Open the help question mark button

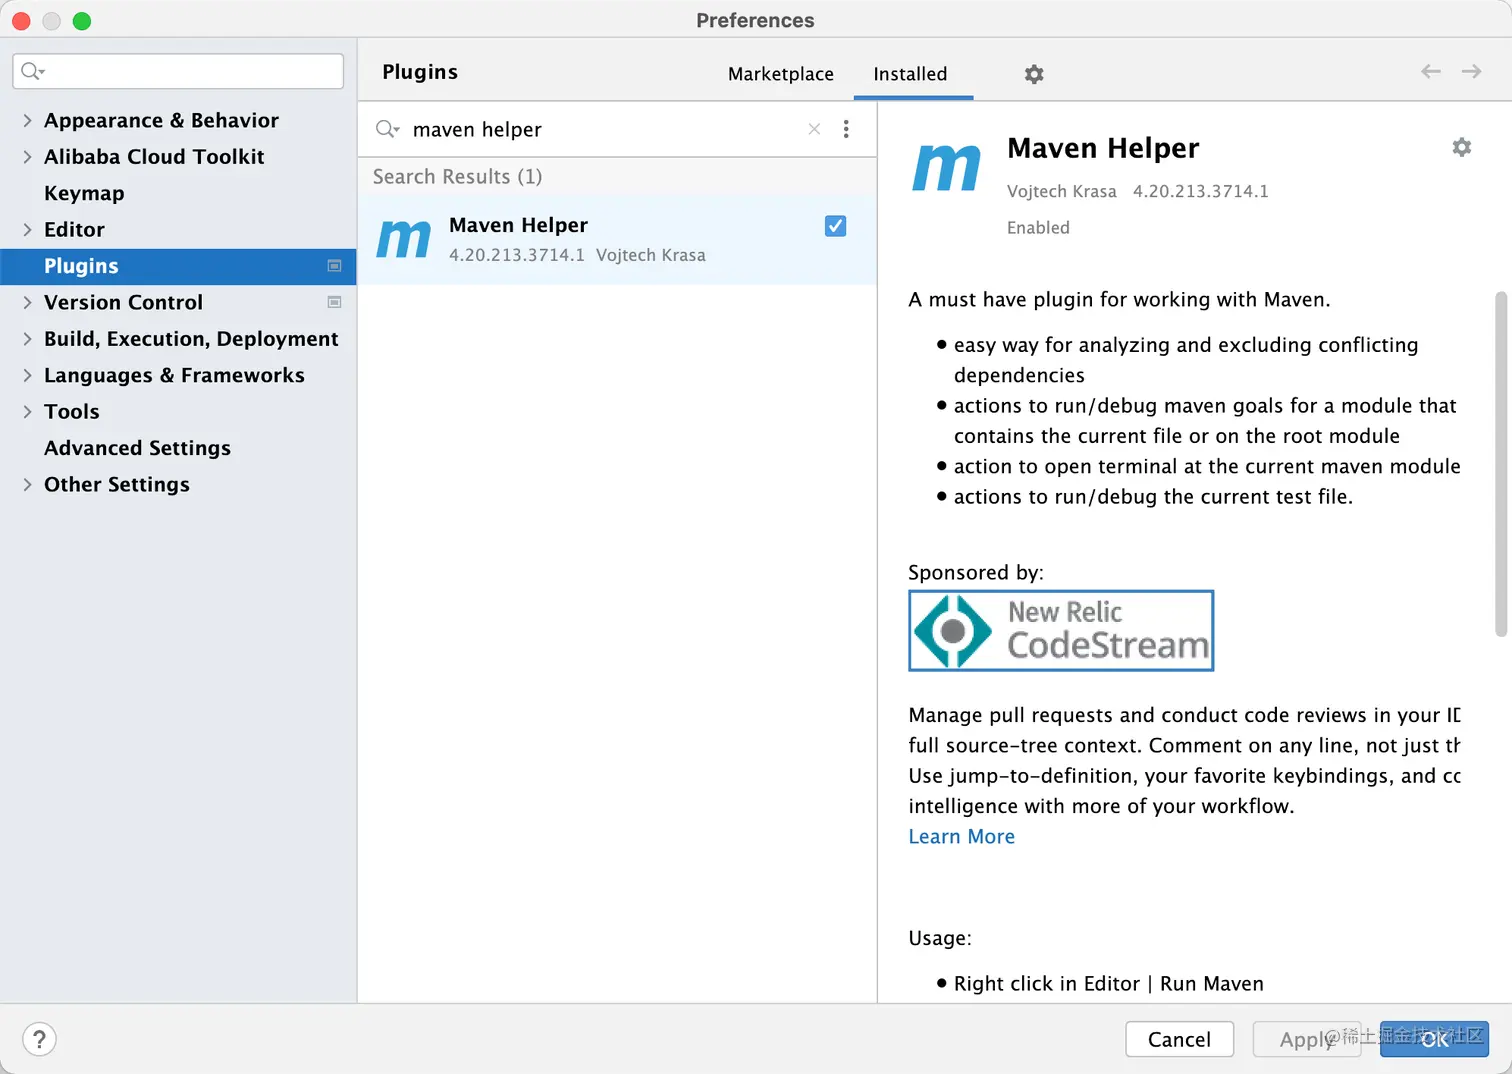point(39,1039)
